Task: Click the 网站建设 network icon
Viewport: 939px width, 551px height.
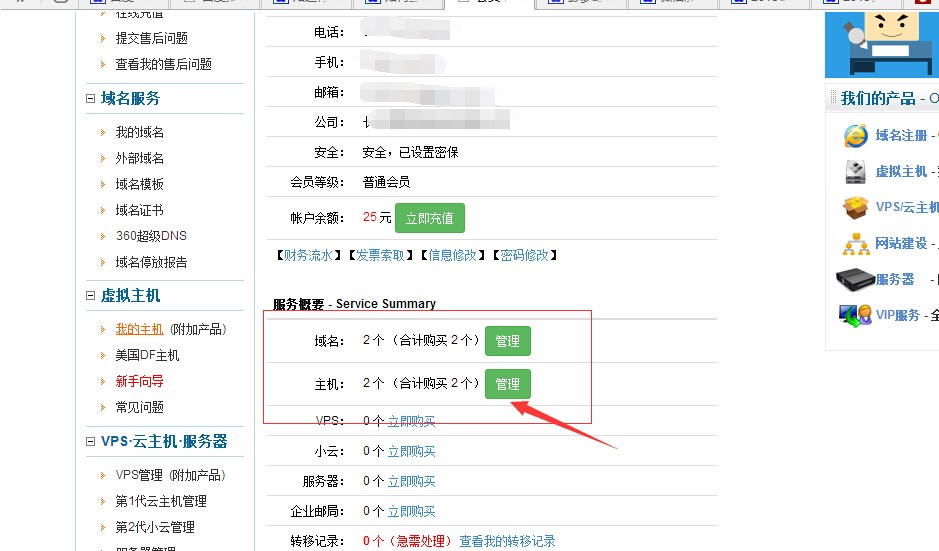Action: [856, 244]
